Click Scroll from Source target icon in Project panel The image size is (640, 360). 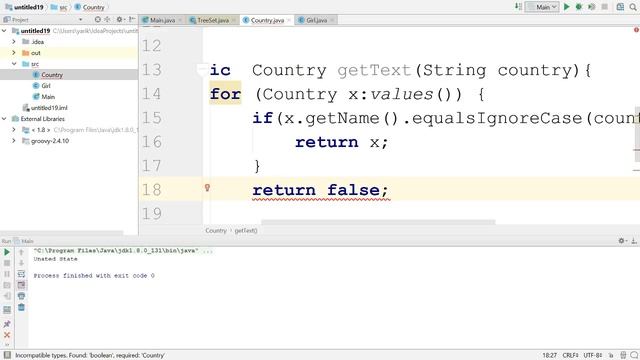pos(98,19)
